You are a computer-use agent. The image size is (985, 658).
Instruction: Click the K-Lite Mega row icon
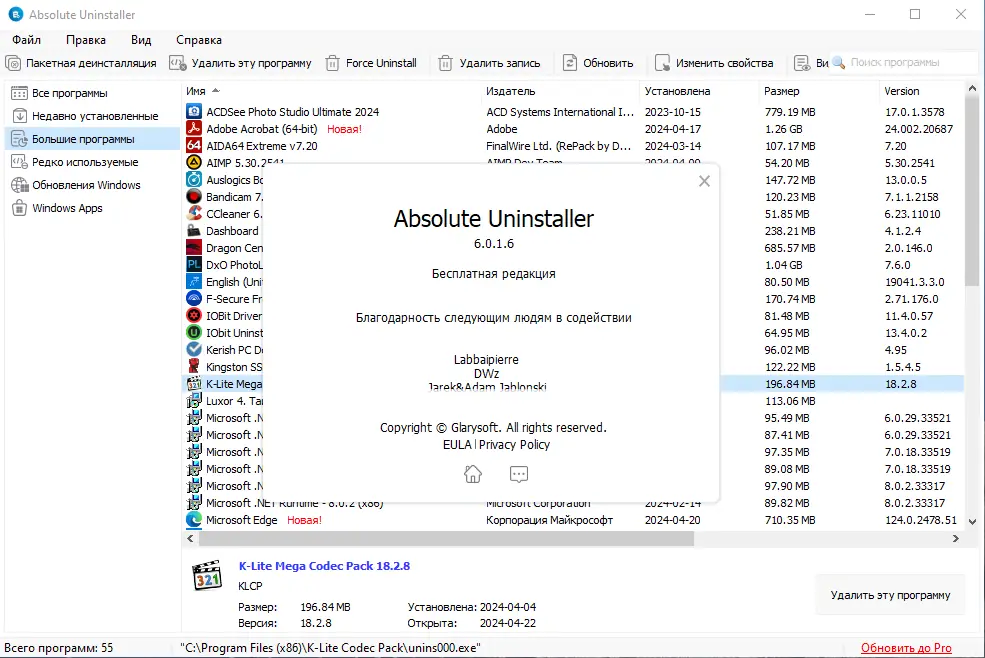click(194, 383)
